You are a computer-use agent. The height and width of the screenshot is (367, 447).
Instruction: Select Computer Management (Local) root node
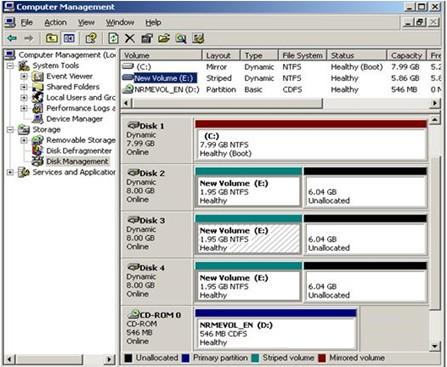click(x=67, y=55)
